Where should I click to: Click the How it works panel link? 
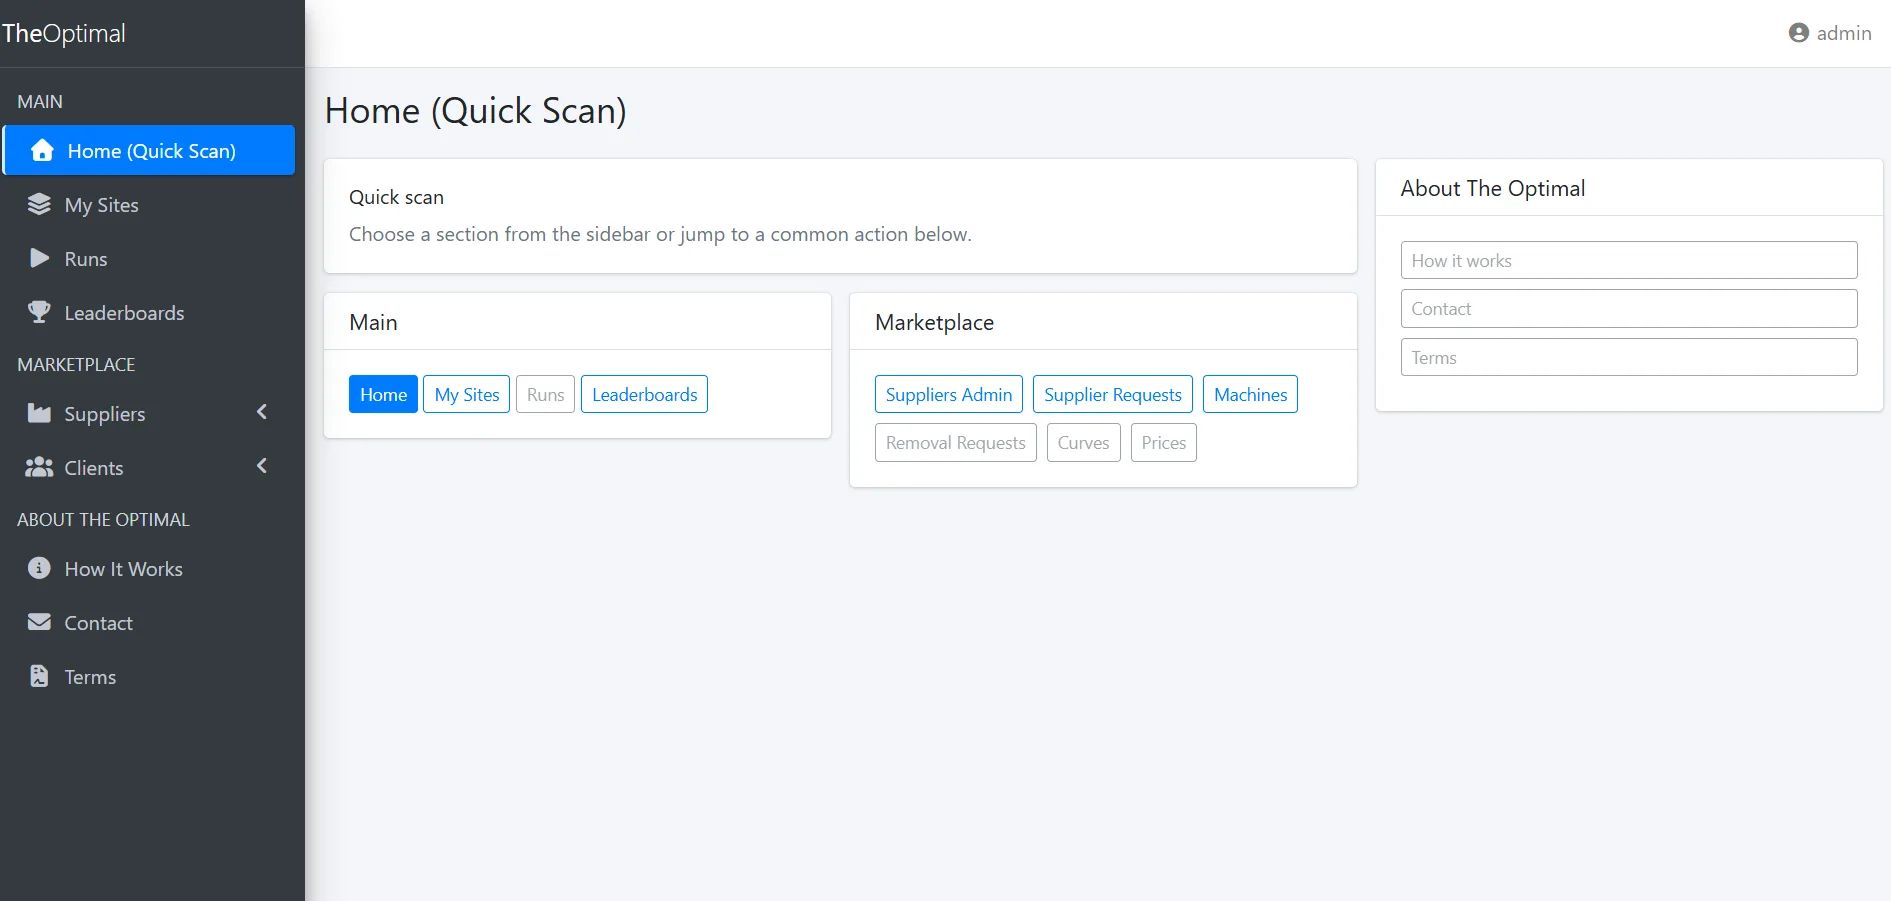click(1628, 261)
